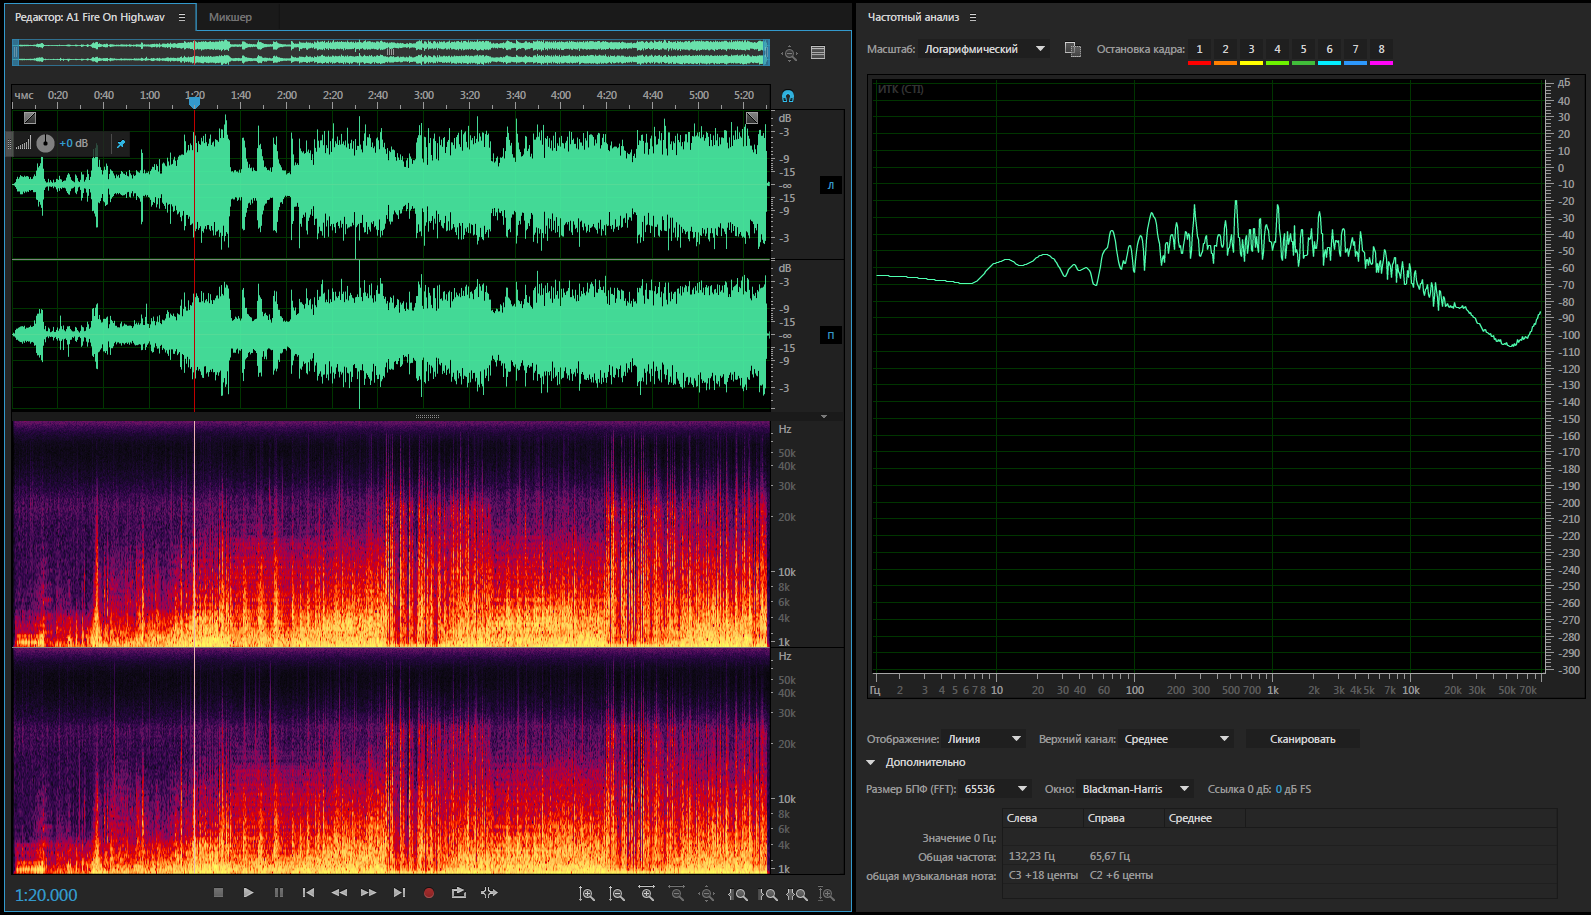Click the copy spectrum data icon

click(x=1073, y=49)
